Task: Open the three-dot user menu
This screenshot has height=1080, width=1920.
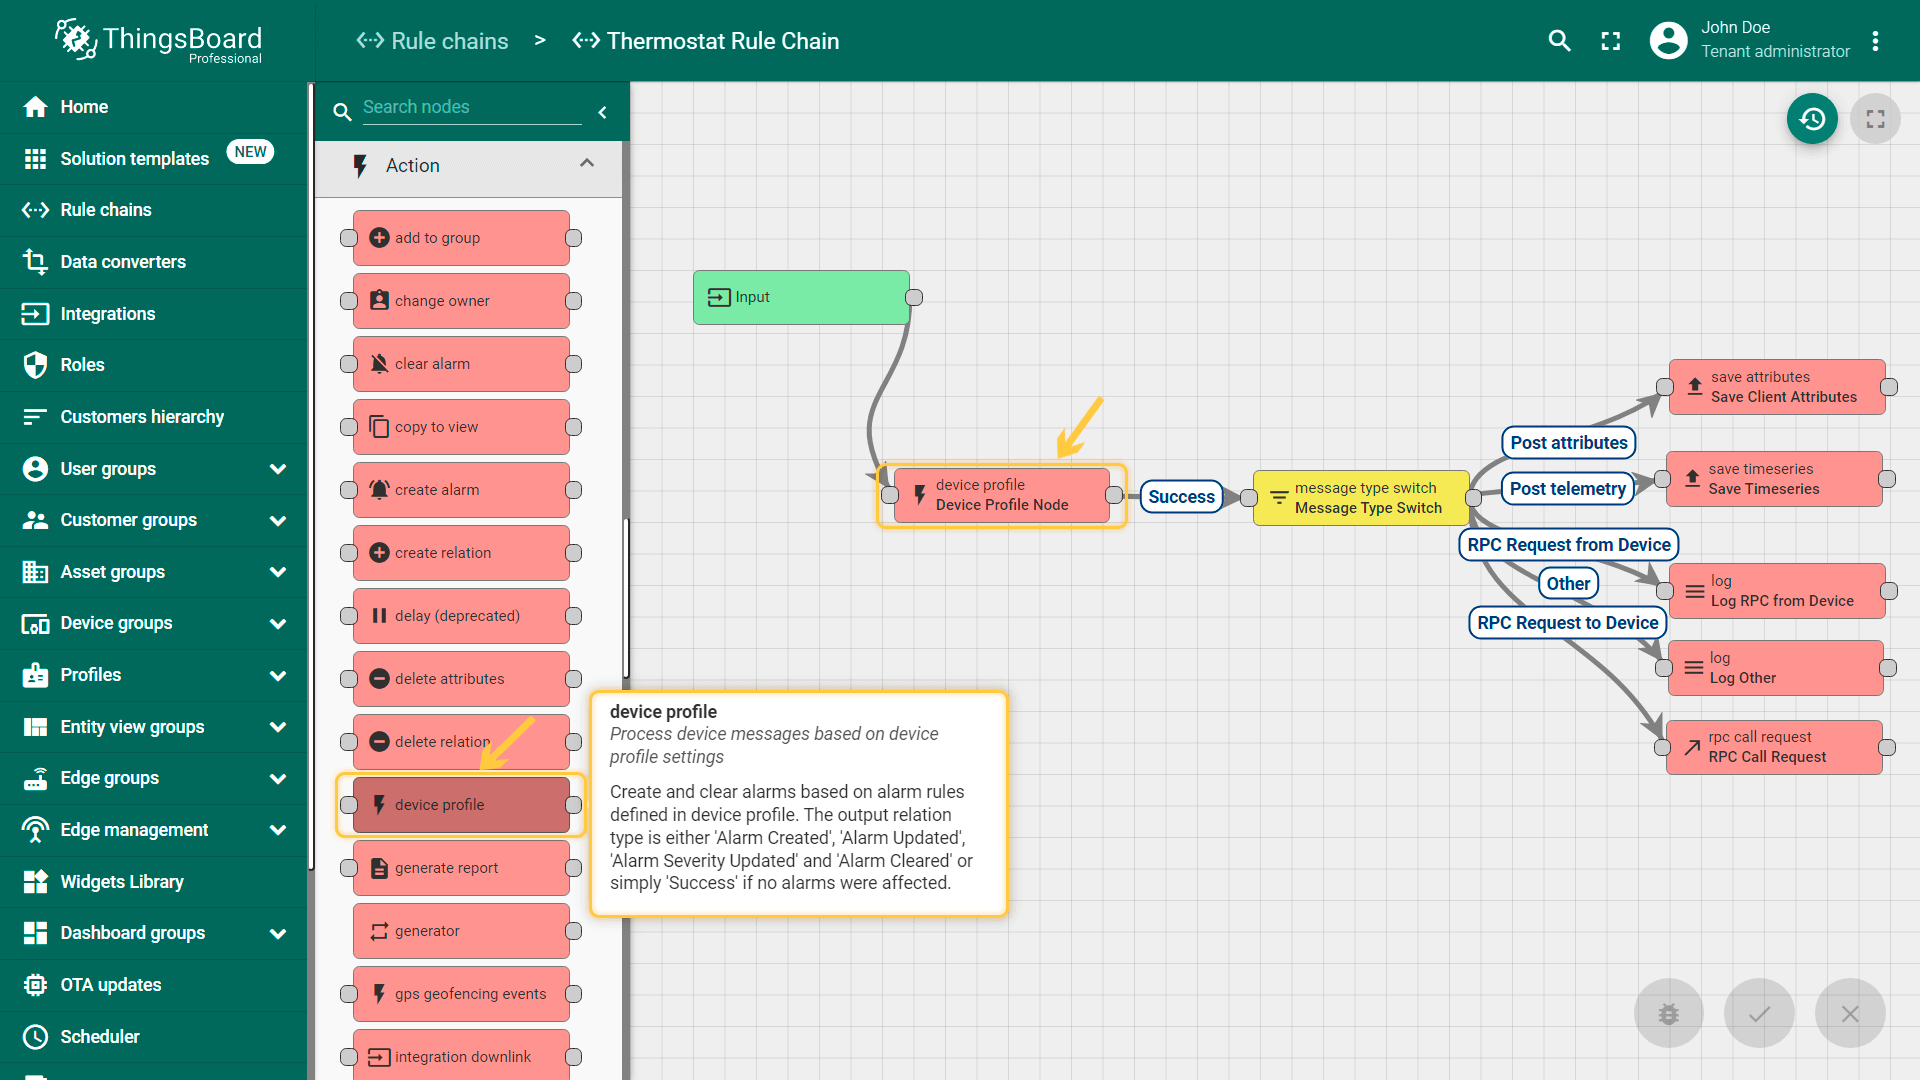Action: click(1875, 41)
